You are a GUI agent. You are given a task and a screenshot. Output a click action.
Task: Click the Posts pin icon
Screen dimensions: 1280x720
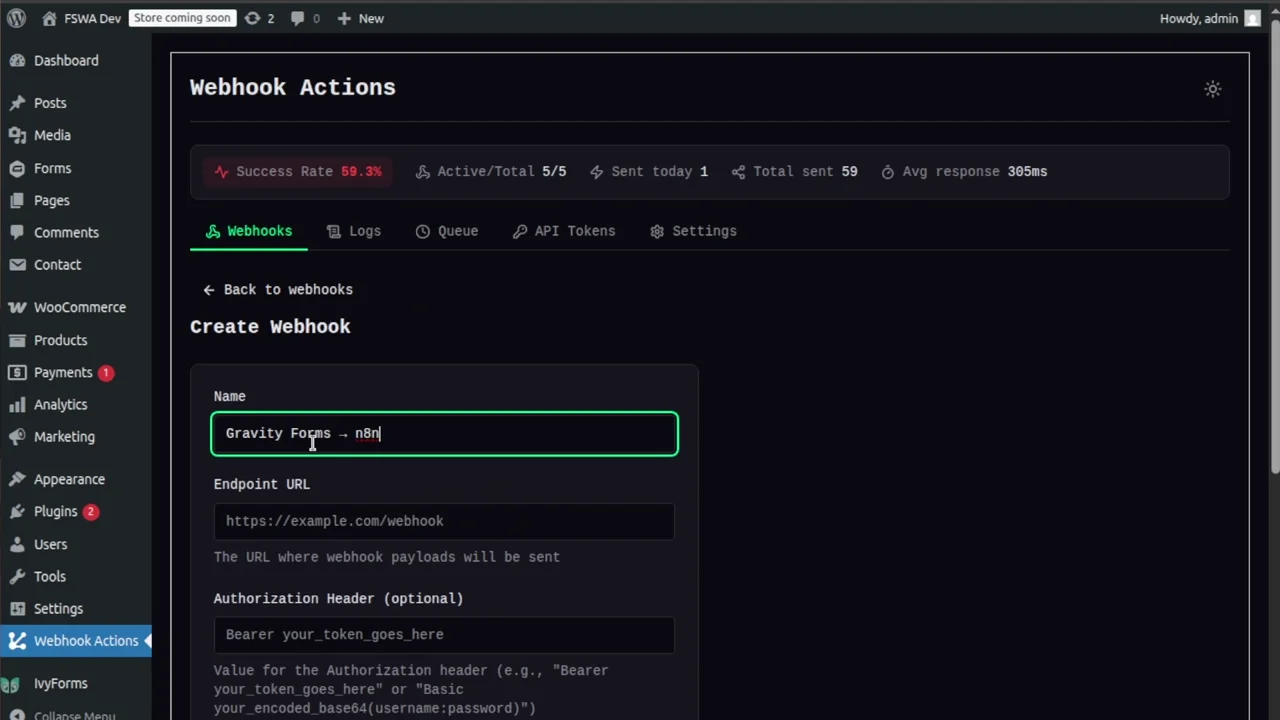pos(17,103)
